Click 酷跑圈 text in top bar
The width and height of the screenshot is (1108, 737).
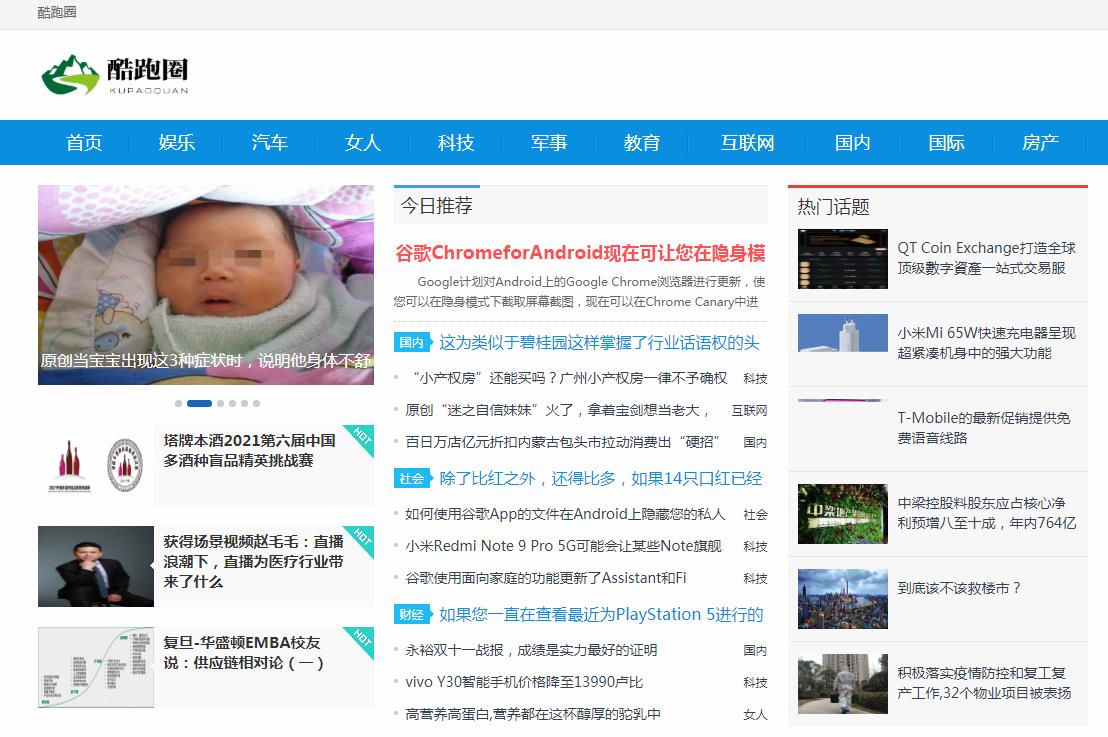coord(57,13)
